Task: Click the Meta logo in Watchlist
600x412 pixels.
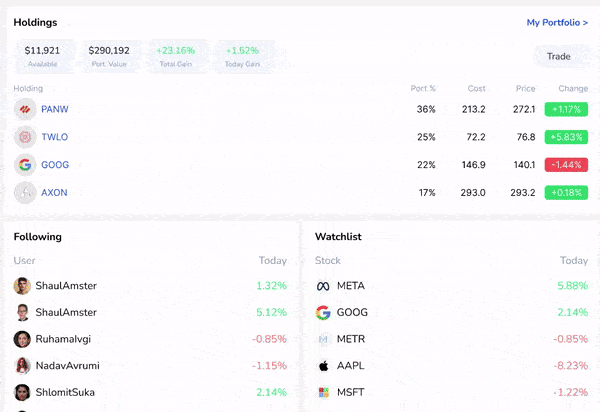Action: [323, 286]
